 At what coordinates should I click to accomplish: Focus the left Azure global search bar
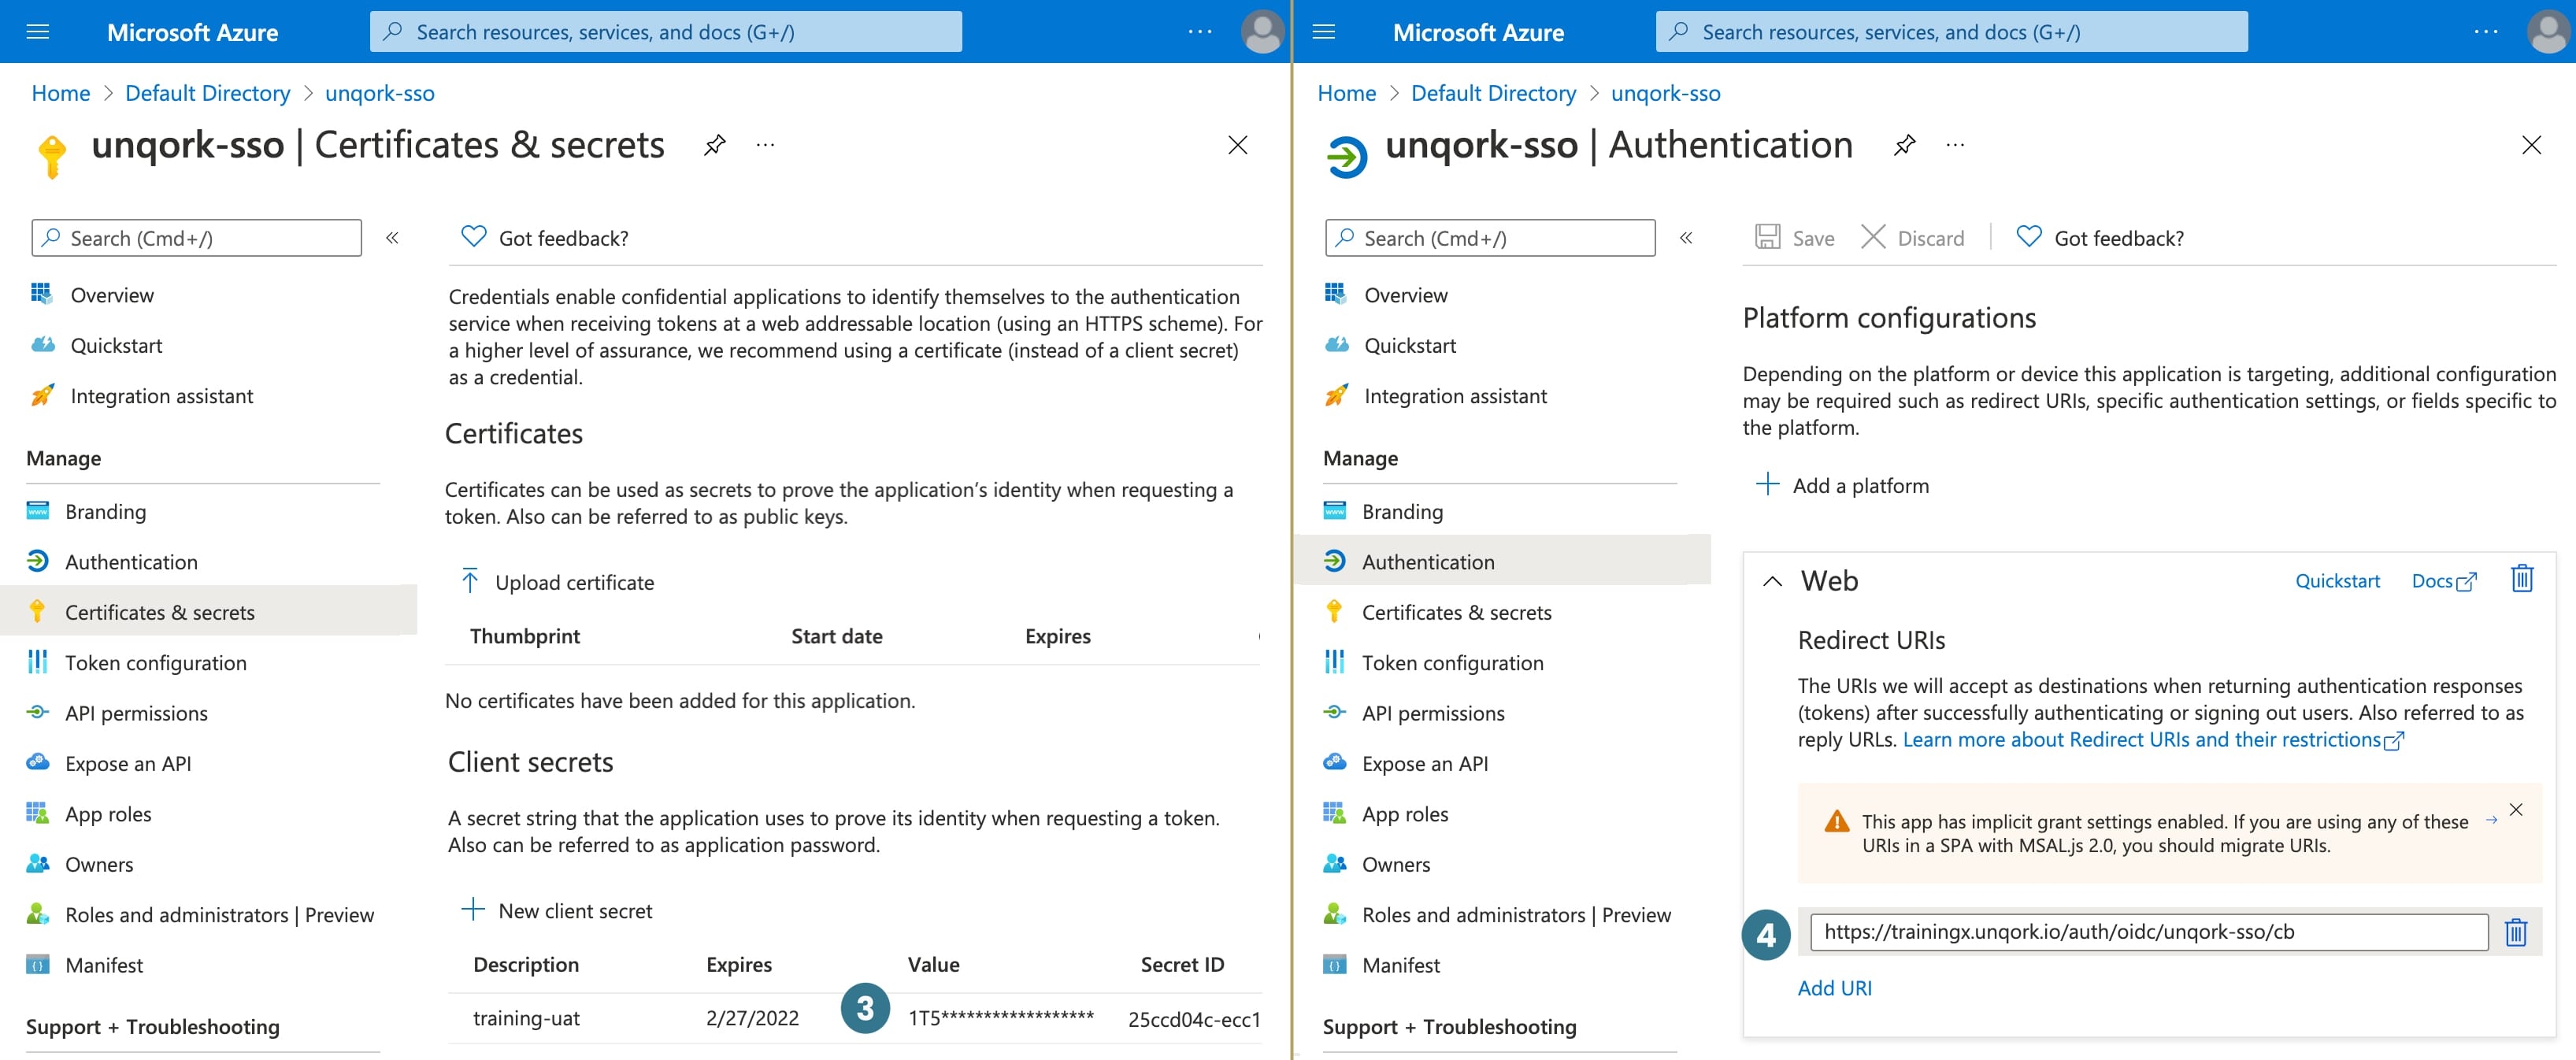(x=666, y=32)
